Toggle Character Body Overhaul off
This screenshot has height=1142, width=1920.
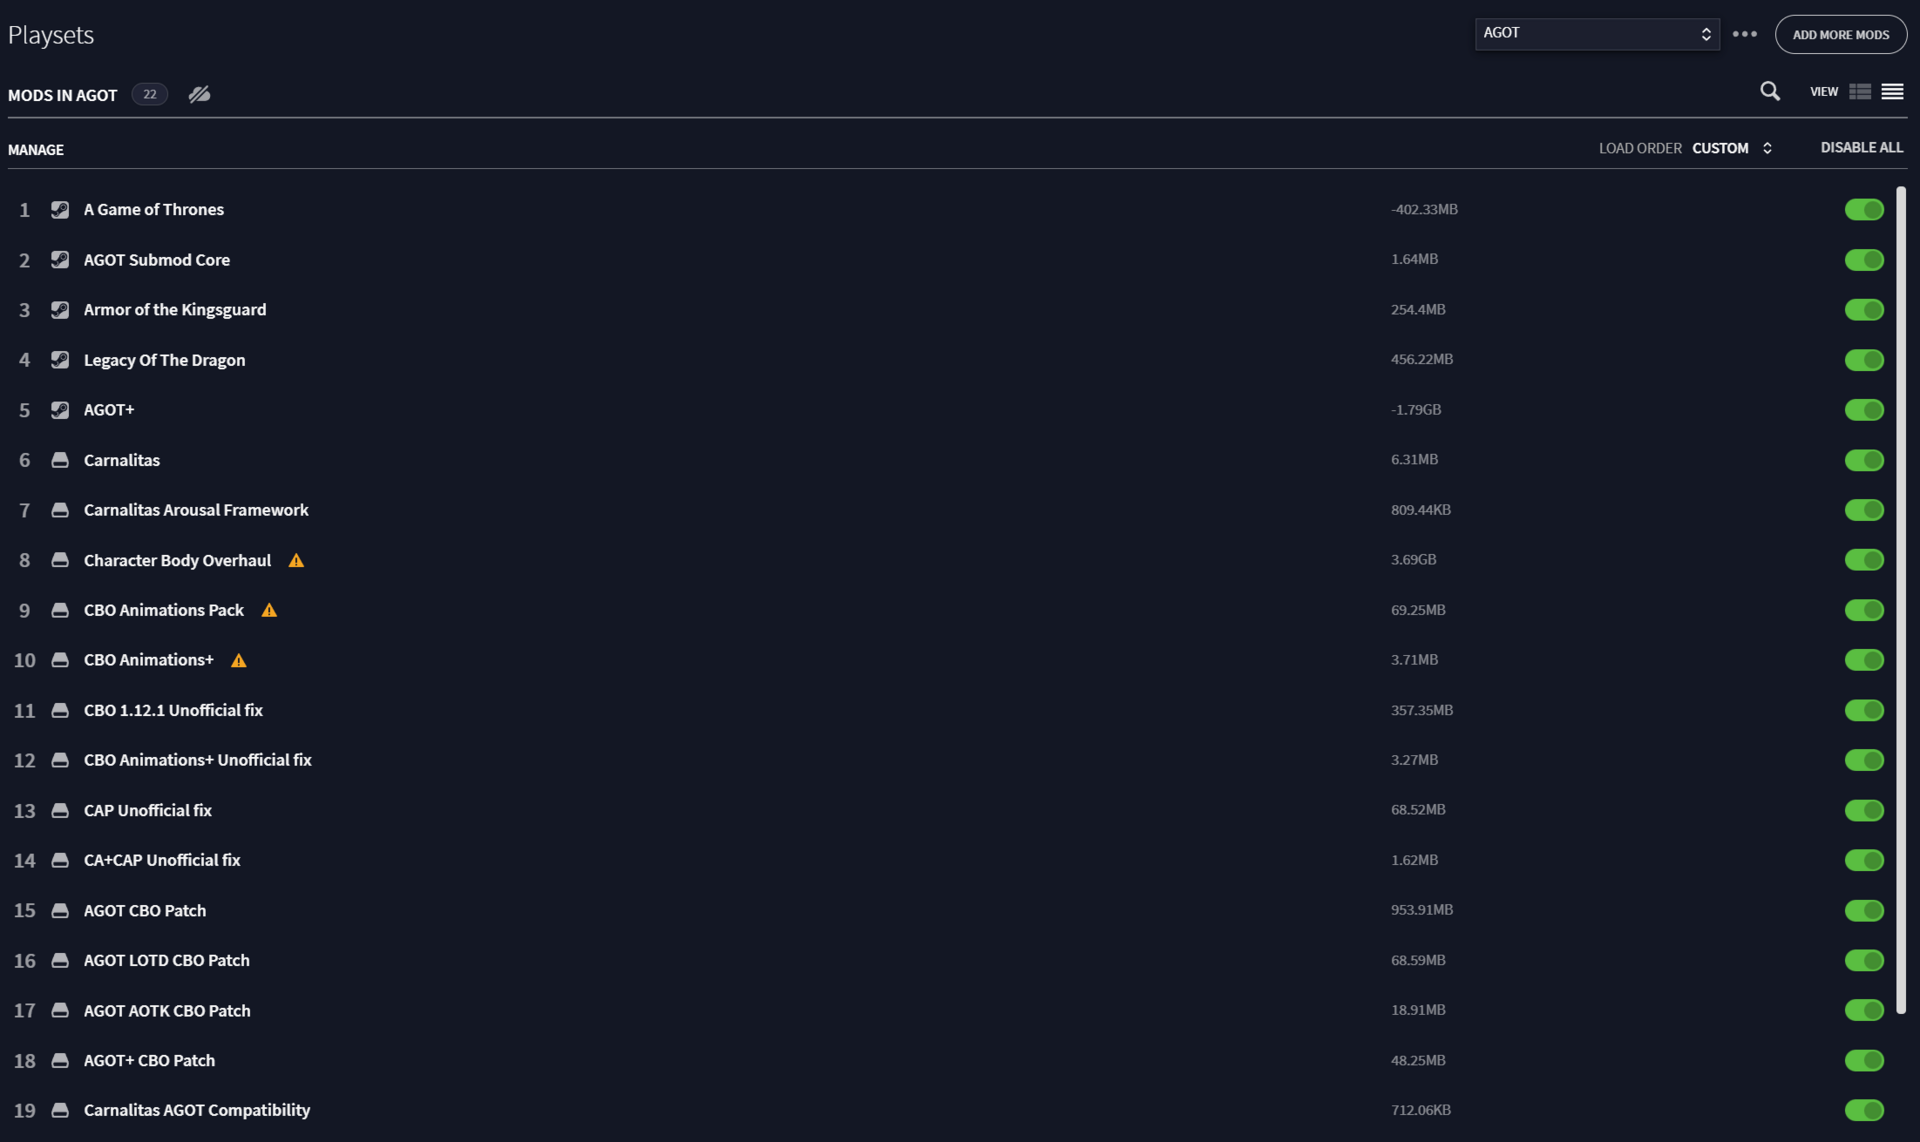click(1864, 560)
